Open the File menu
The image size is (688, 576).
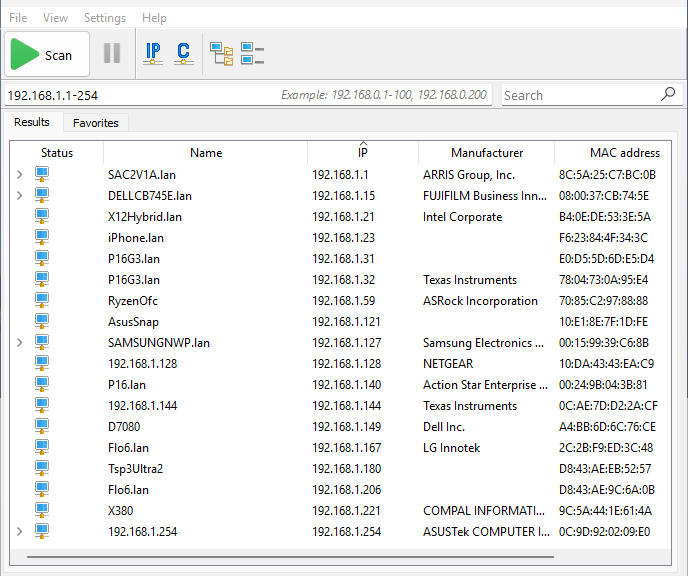(18, 18)
